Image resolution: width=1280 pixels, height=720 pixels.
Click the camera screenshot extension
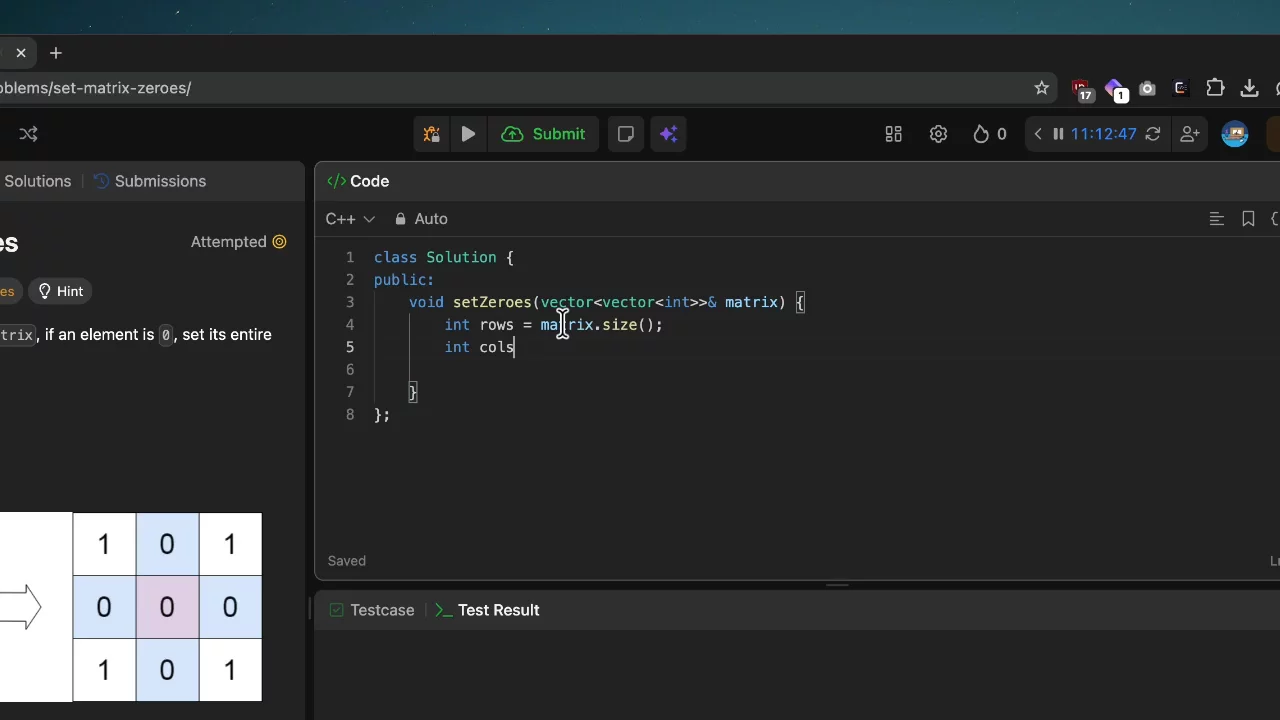tap(1148, 88)
